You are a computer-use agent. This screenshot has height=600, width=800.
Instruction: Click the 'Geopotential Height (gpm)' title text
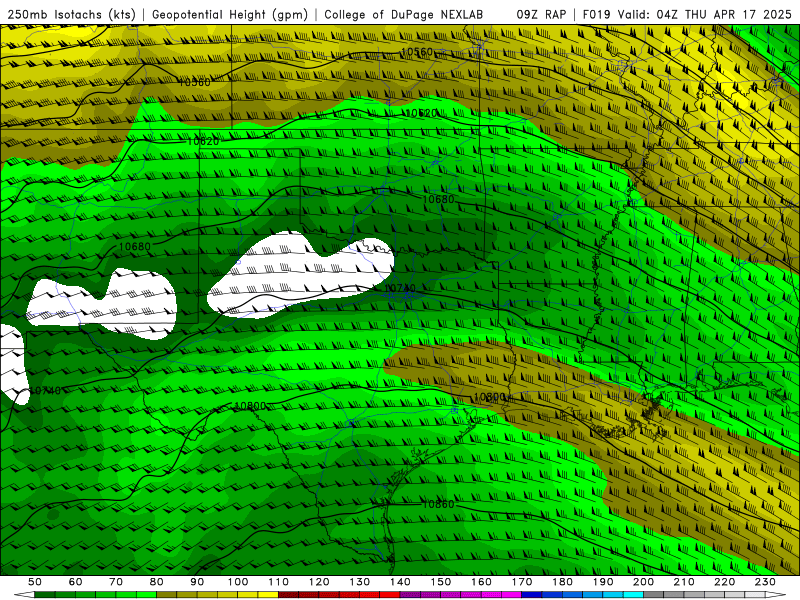click(x=230, y=14)
